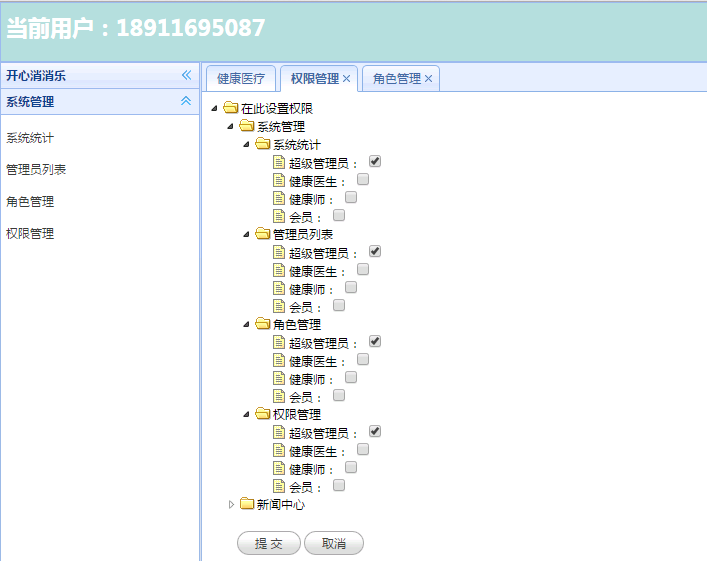
Task: Click the 取消 cancel button
Action: [x=334, y=543]
